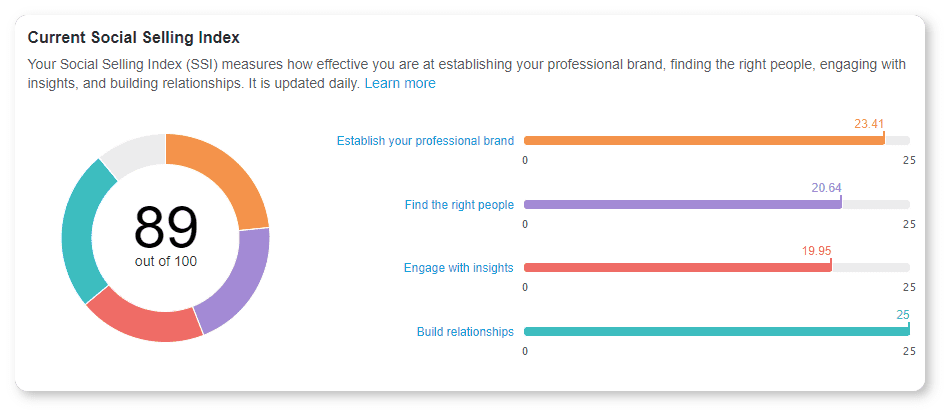This screenshot has width=950, height=416.
Task: Click the 20.64 score value label
Action: 826,187
